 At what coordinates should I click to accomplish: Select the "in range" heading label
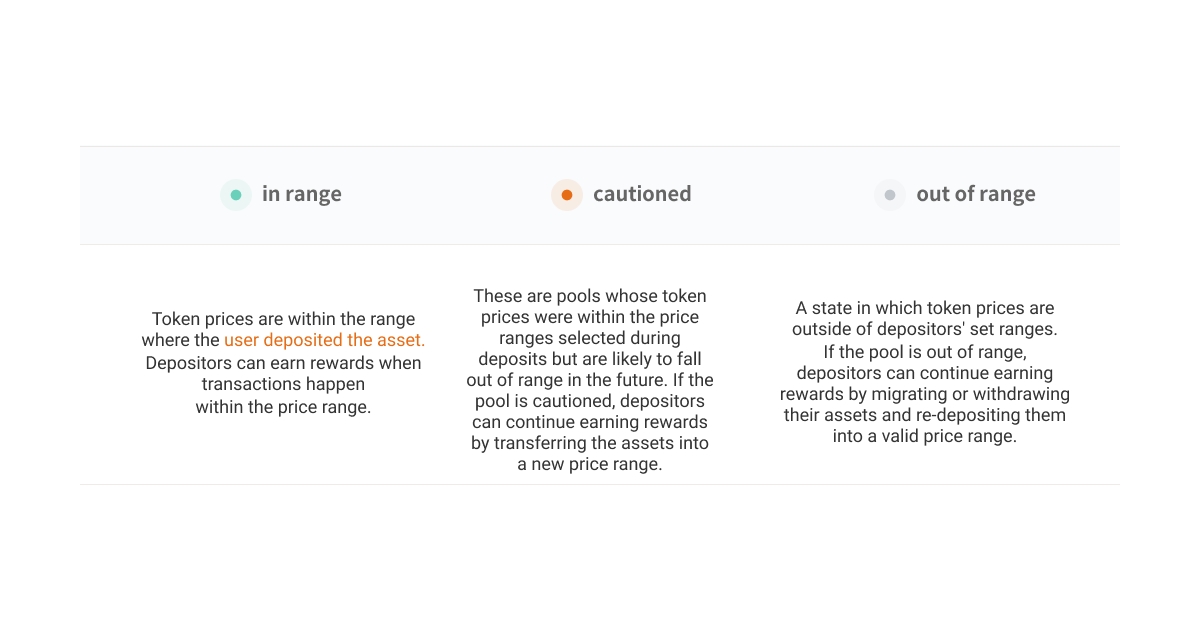[x=301, y=195]
